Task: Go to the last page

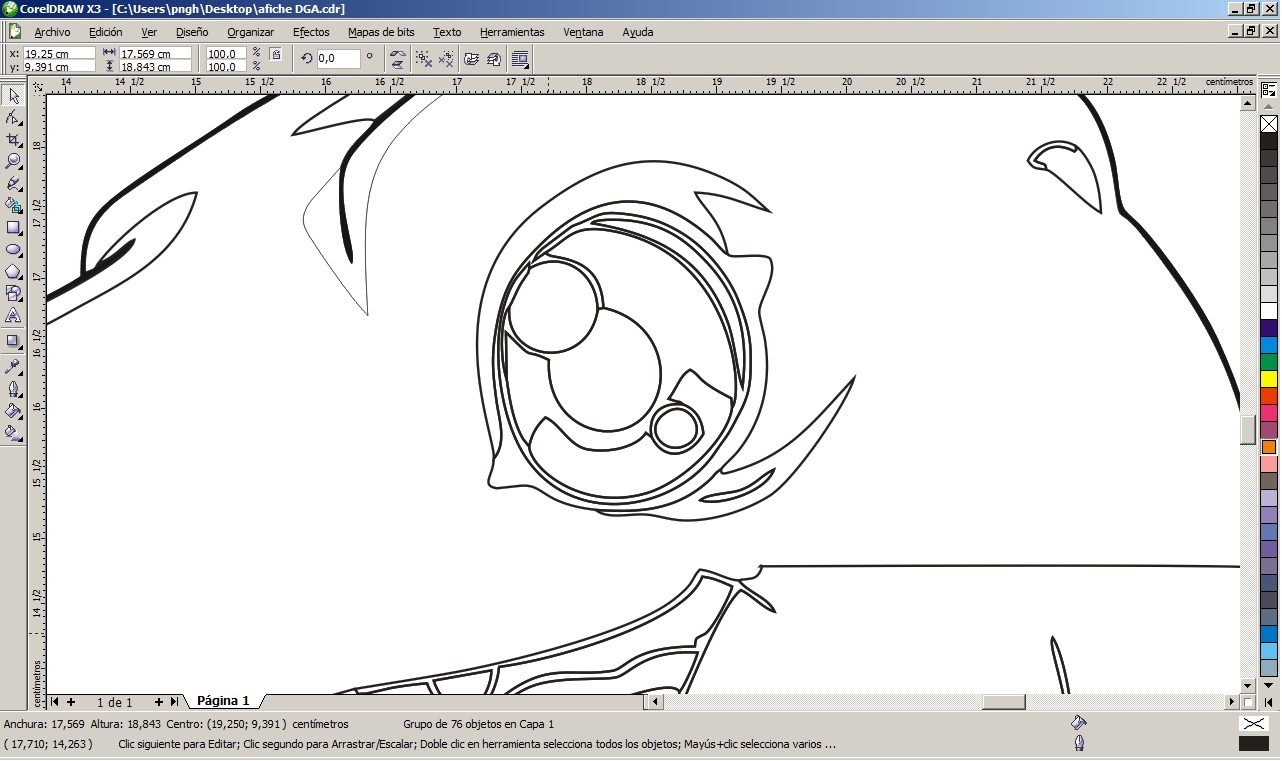Action: (174, 702)
